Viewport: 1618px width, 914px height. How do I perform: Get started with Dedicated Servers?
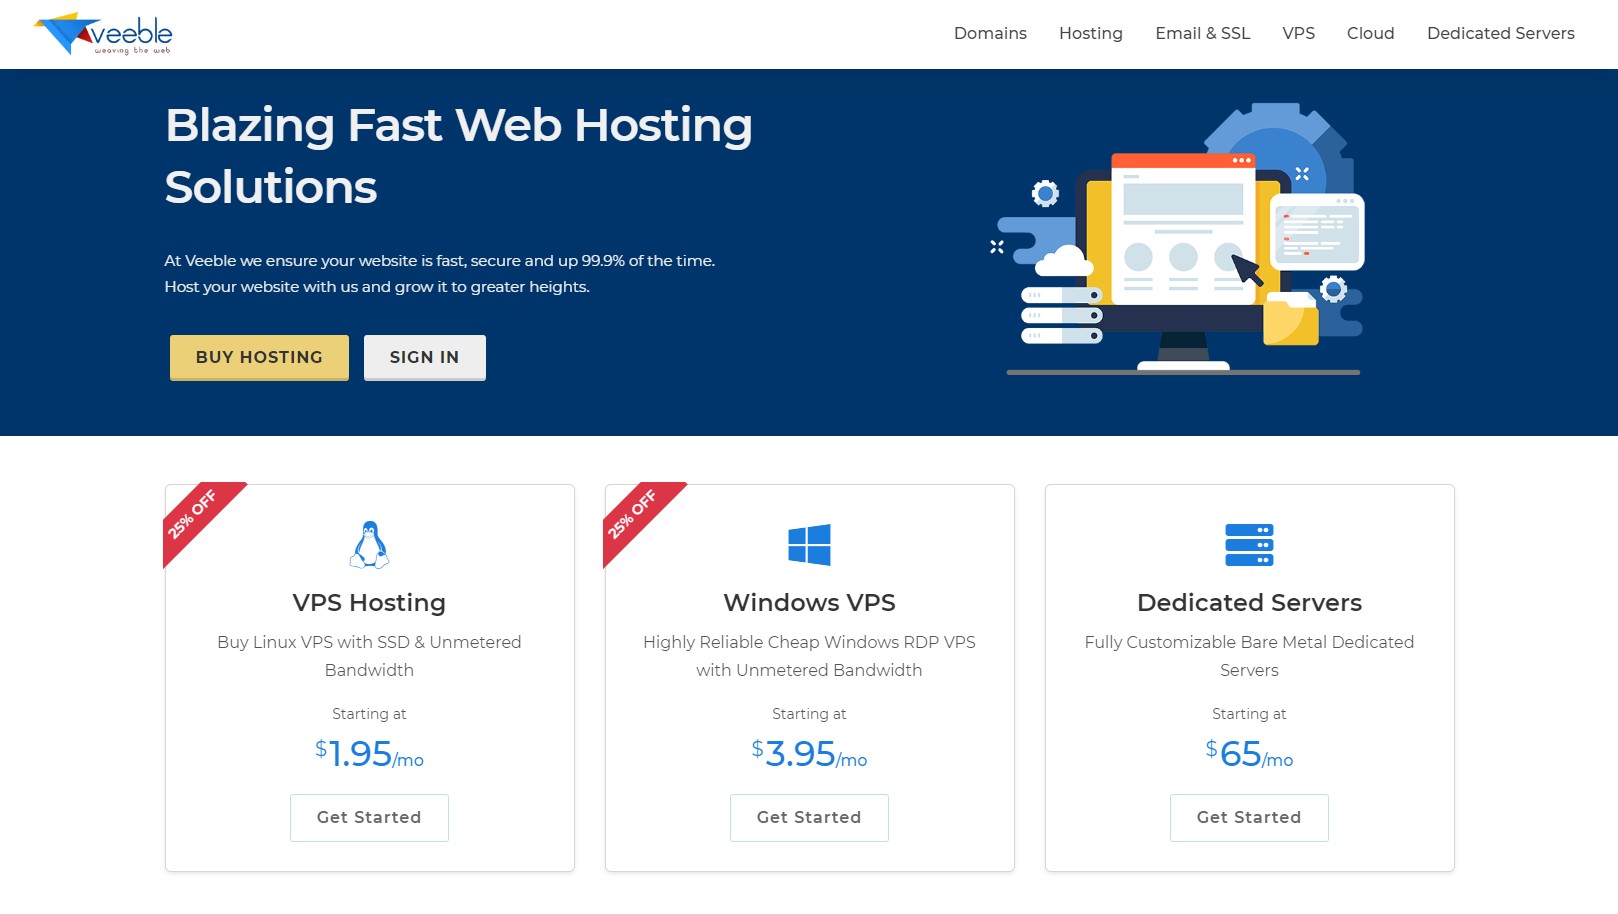tap(1249, 817)
